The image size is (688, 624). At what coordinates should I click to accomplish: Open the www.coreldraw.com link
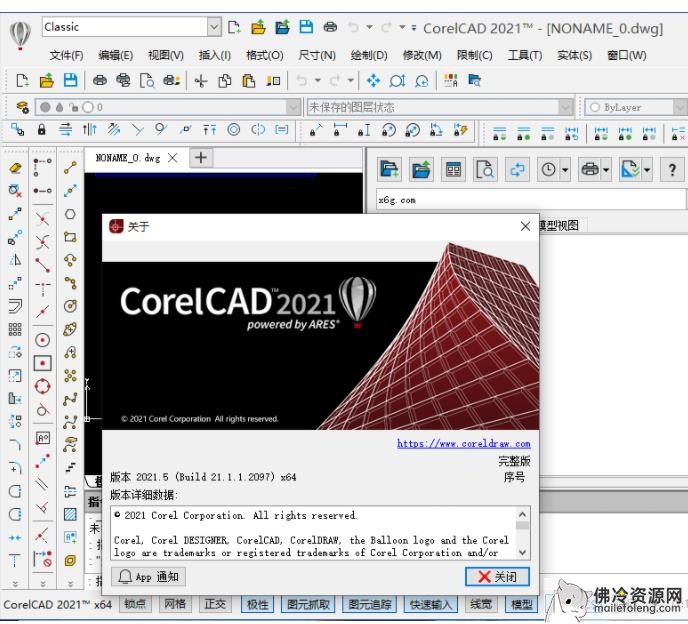point(463,443)
